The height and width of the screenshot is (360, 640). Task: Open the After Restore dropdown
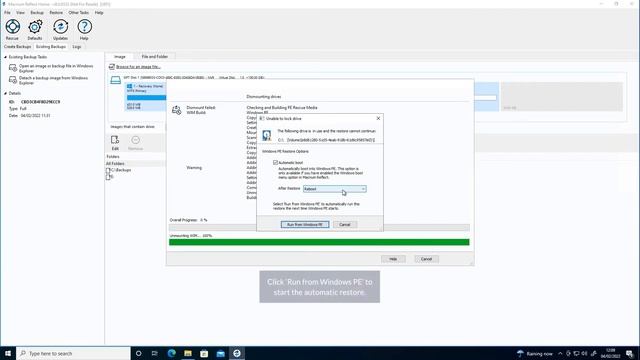[x=335, y=189]
